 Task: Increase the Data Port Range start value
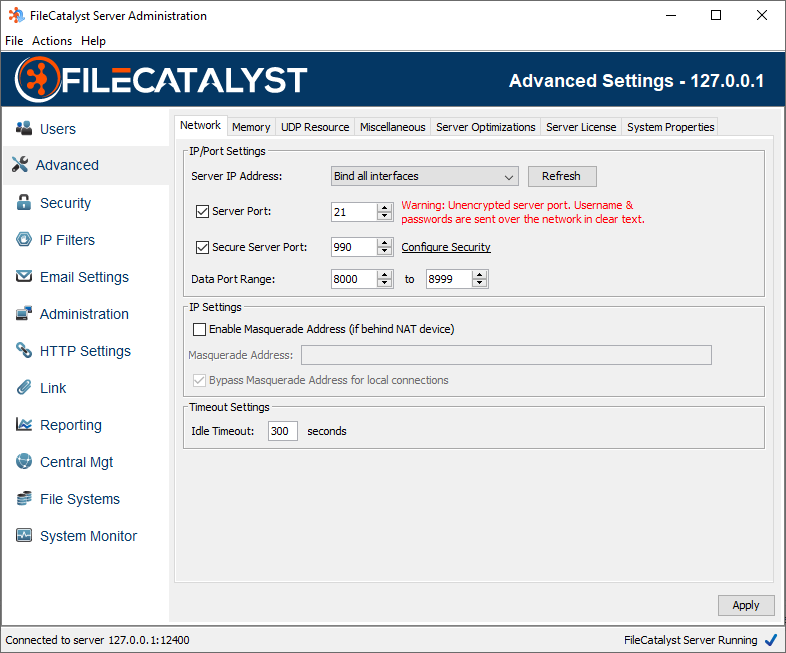(x=384, y=275)
